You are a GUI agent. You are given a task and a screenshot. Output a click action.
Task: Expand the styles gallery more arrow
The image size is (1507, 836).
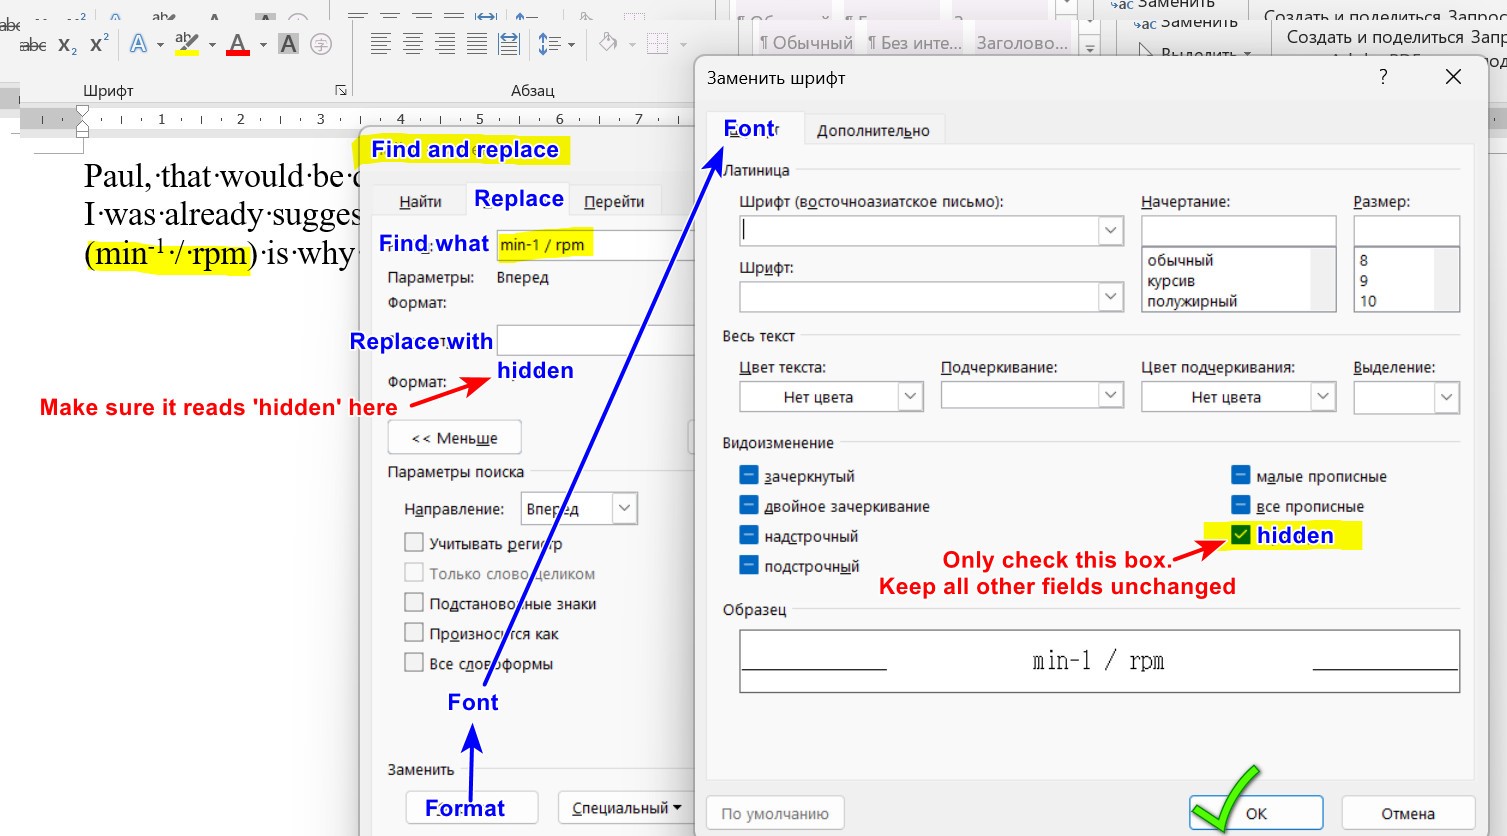[x=1090, y=47]
